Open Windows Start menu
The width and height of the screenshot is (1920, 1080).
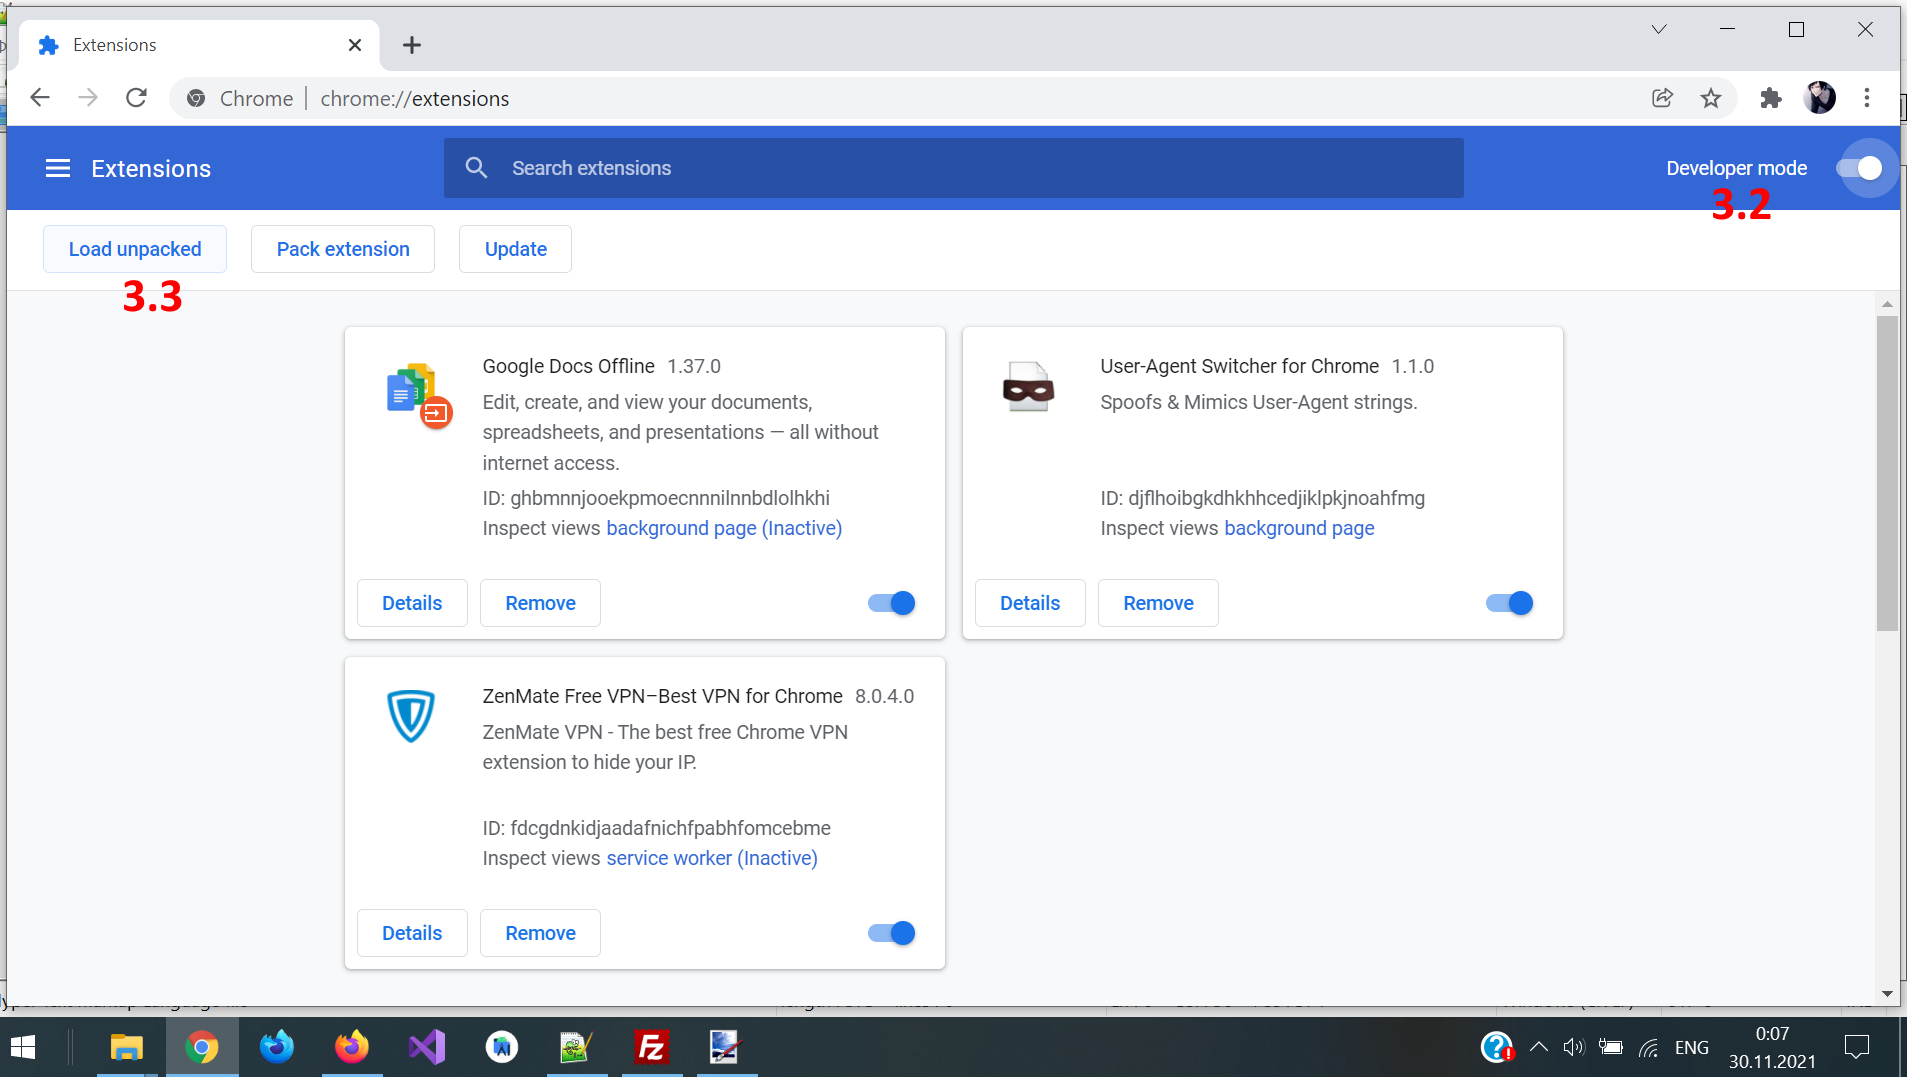coord(23,1048)
